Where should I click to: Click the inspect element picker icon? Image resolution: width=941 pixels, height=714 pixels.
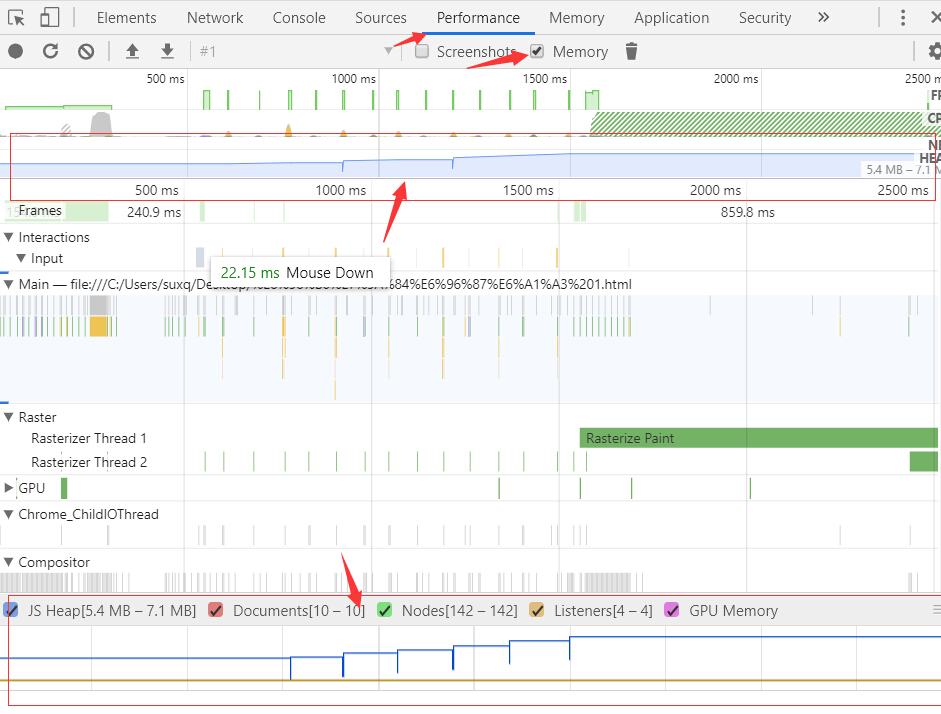[16, 17]
